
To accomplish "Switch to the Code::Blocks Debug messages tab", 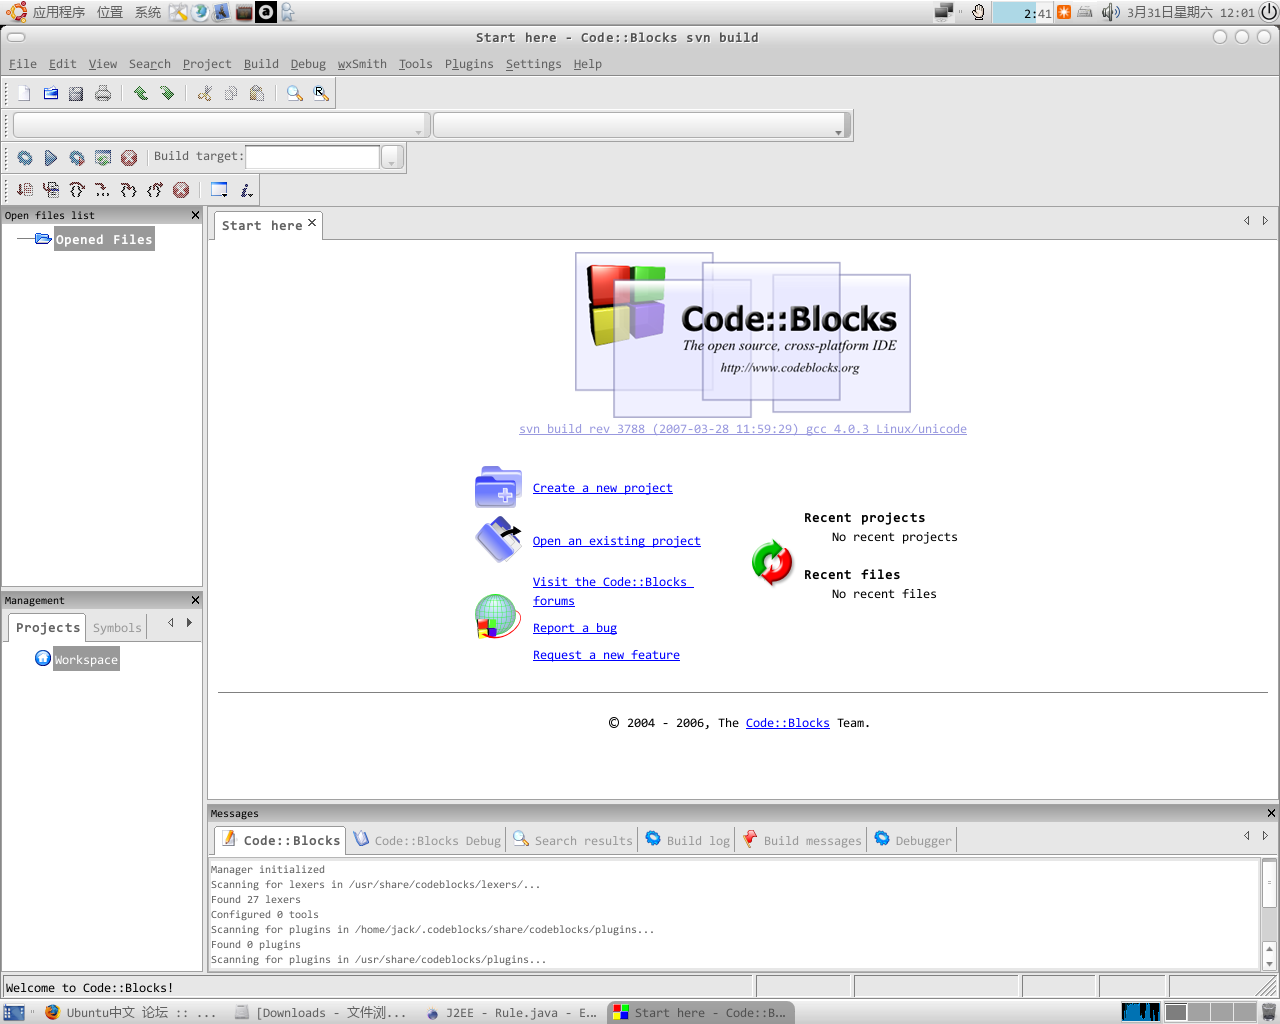I will [427, 841].
